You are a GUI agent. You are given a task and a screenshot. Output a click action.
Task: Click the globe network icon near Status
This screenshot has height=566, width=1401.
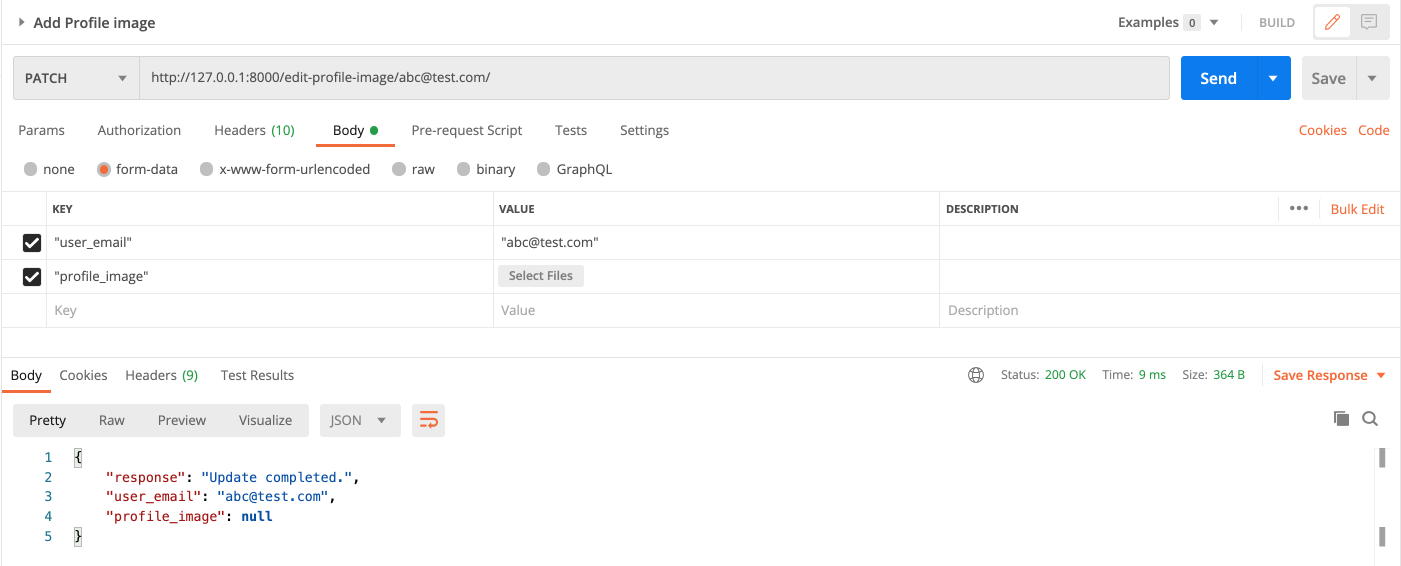(x=976, y=375)
